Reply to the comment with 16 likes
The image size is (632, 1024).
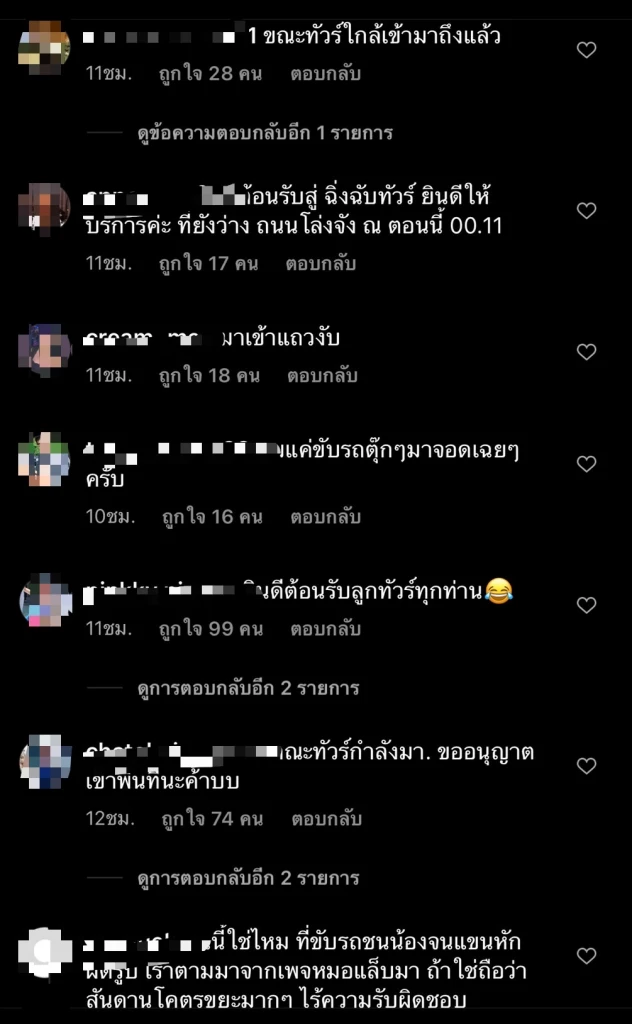click(325, 517)
